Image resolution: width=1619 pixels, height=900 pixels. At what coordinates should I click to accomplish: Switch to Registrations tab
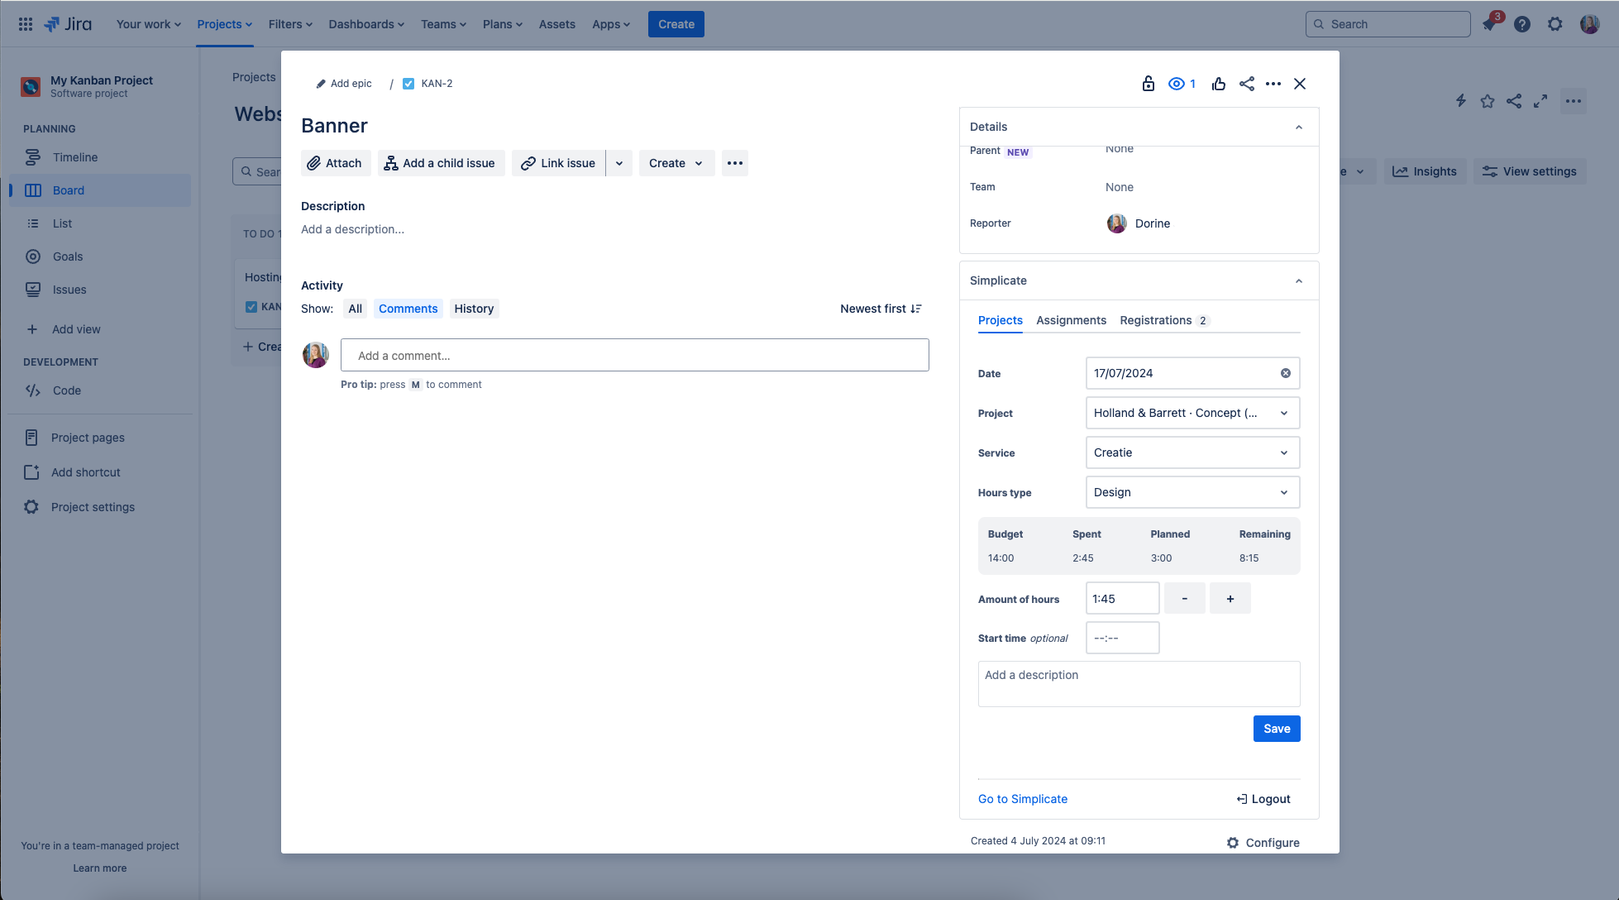[x=1164, y=320]
